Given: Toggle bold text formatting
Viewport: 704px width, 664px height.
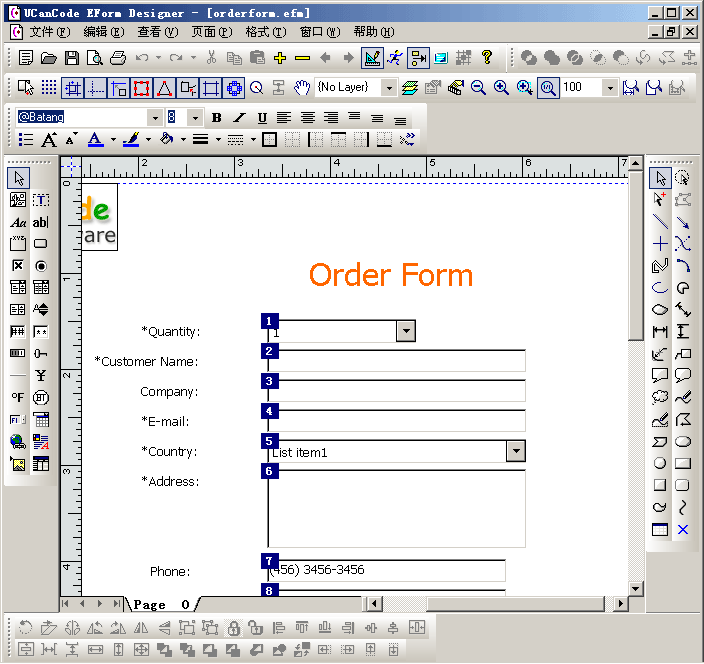Looking at the screenshot, I should click(217, 118).
